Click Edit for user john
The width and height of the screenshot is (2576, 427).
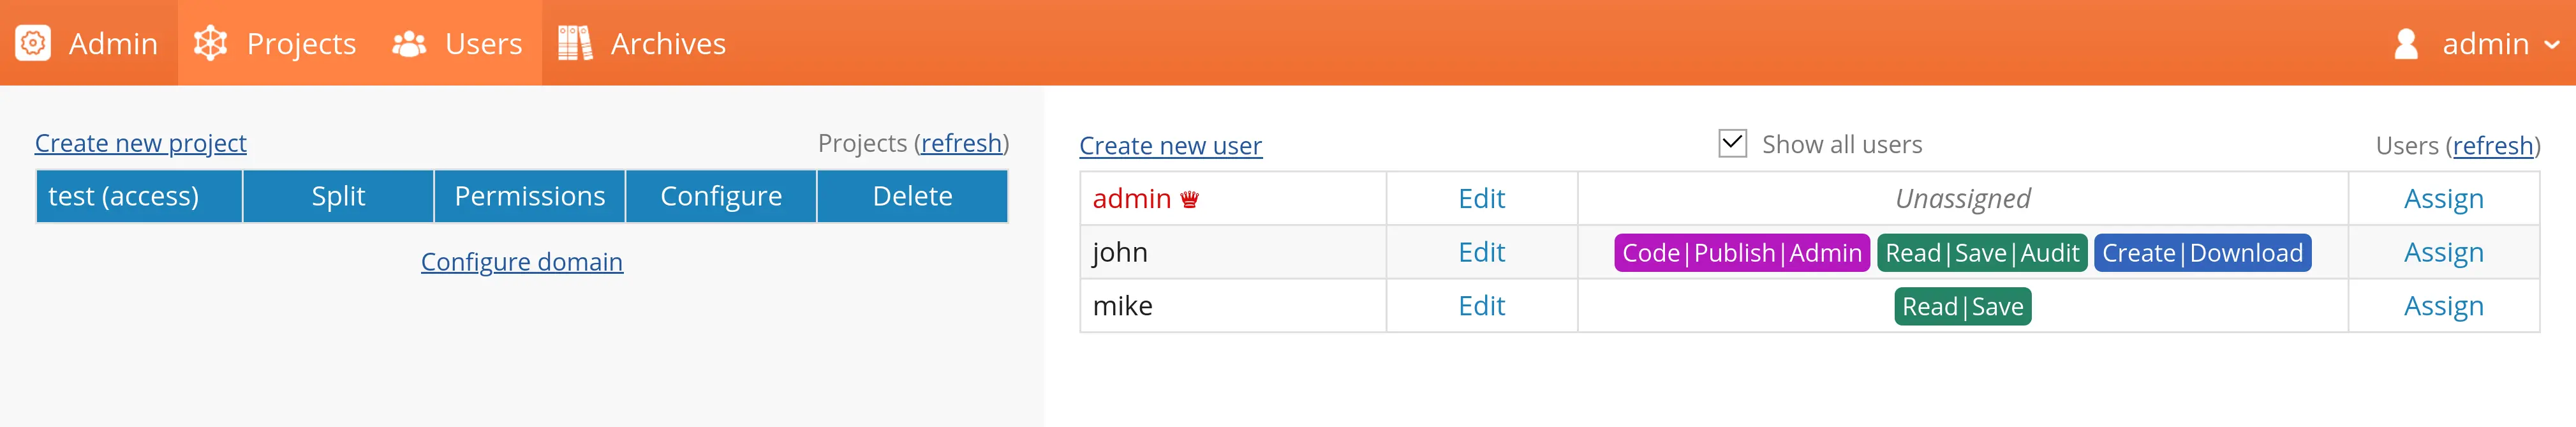pyautogui.click(x=1481, y=252)
